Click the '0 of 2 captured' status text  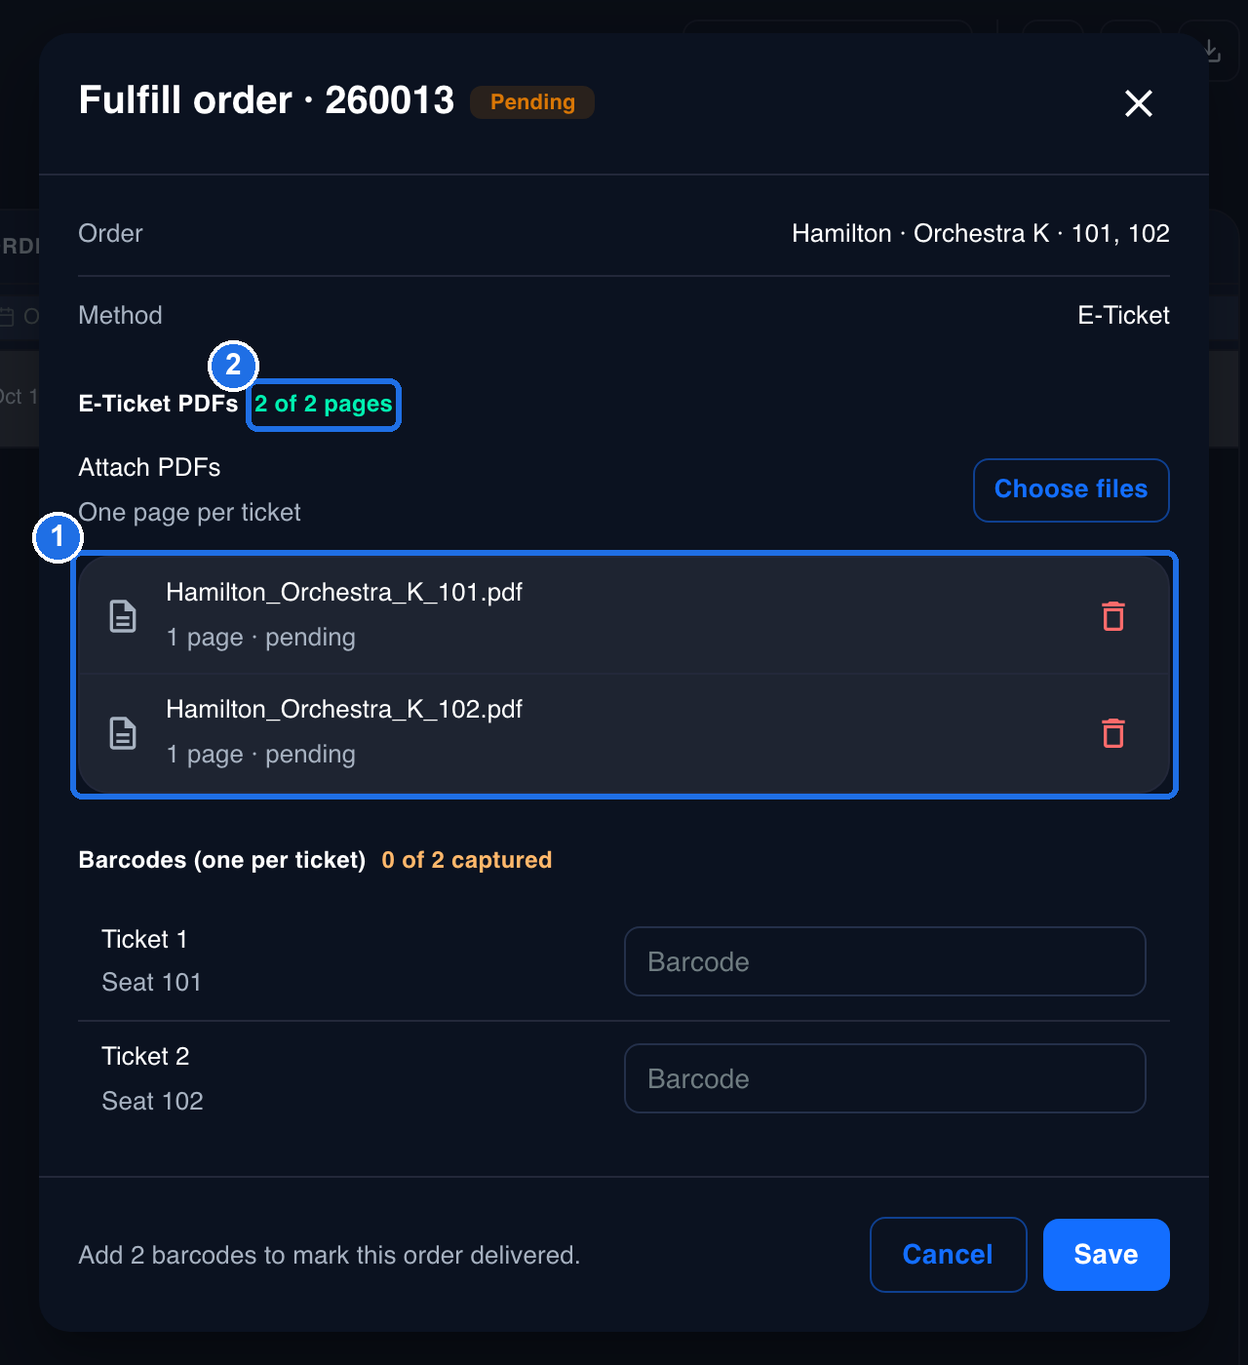point(466,860)
